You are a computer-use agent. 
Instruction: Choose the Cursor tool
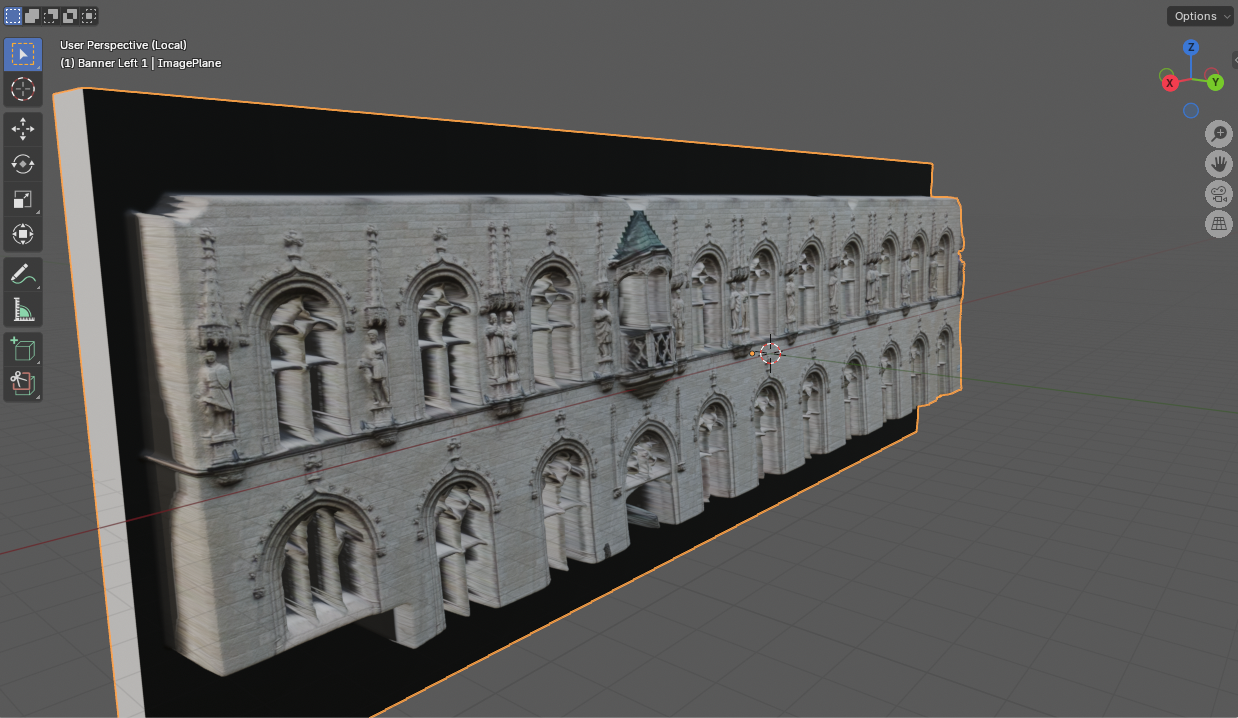pyautogui.click(x=23, y=89)
